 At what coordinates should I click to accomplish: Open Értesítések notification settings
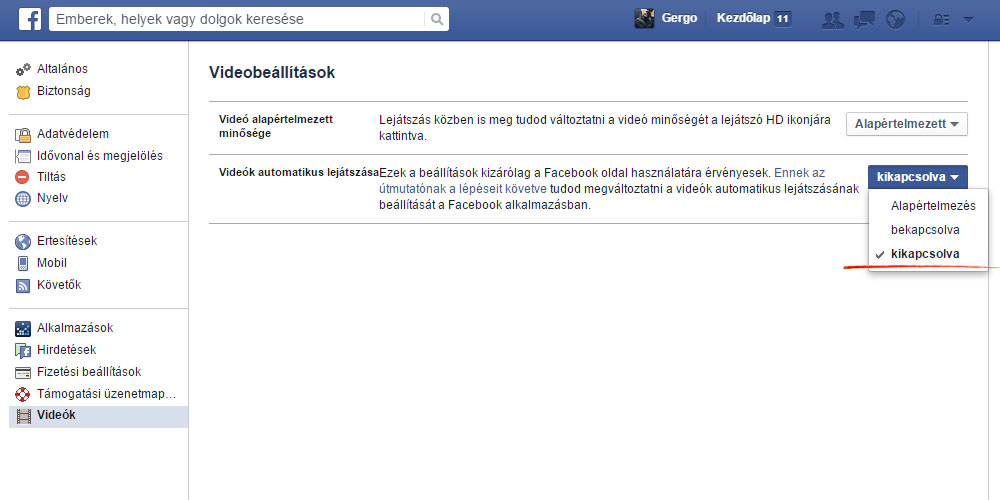pyautogui.click(x=67, y=241)
